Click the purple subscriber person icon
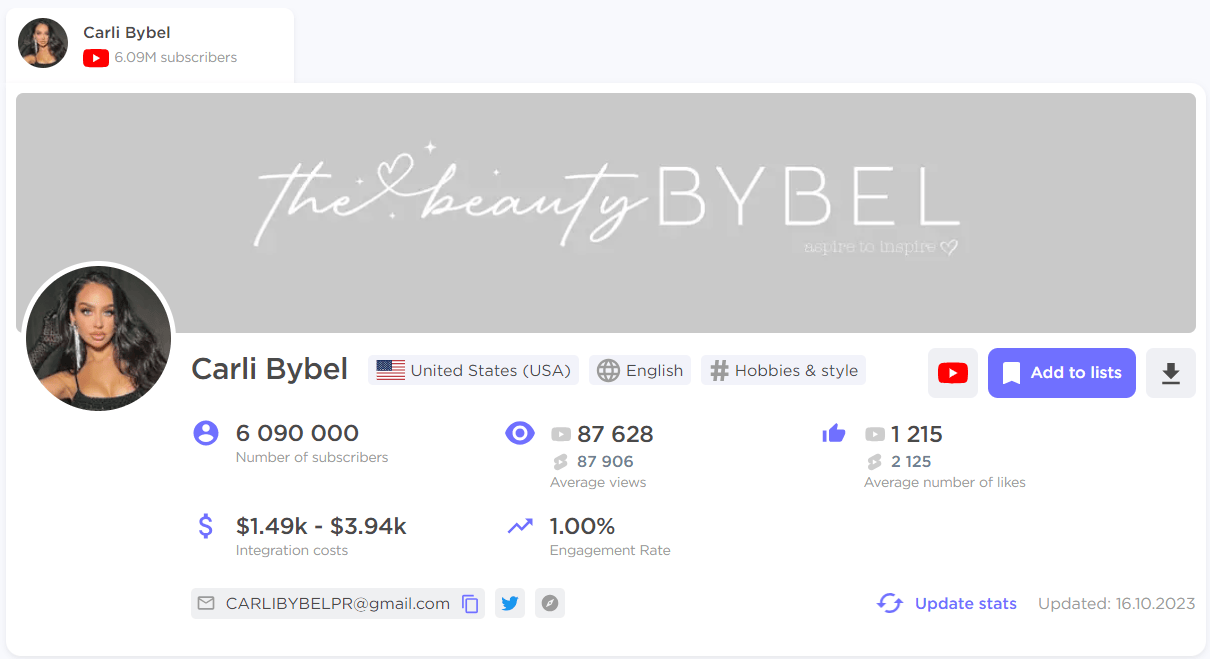1210x659 pixels. 205,433
